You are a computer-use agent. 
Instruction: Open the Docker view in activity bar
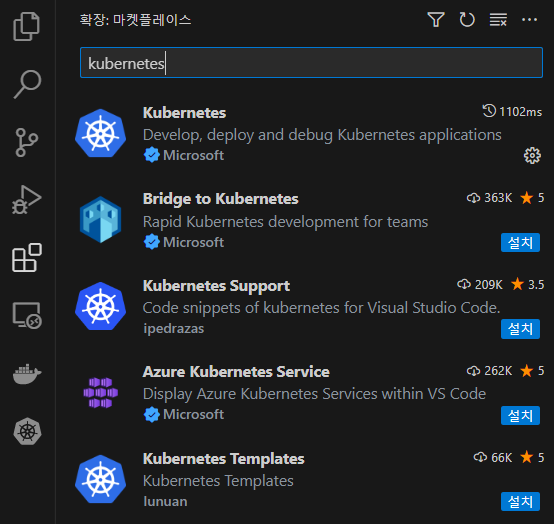click(27, 374)
